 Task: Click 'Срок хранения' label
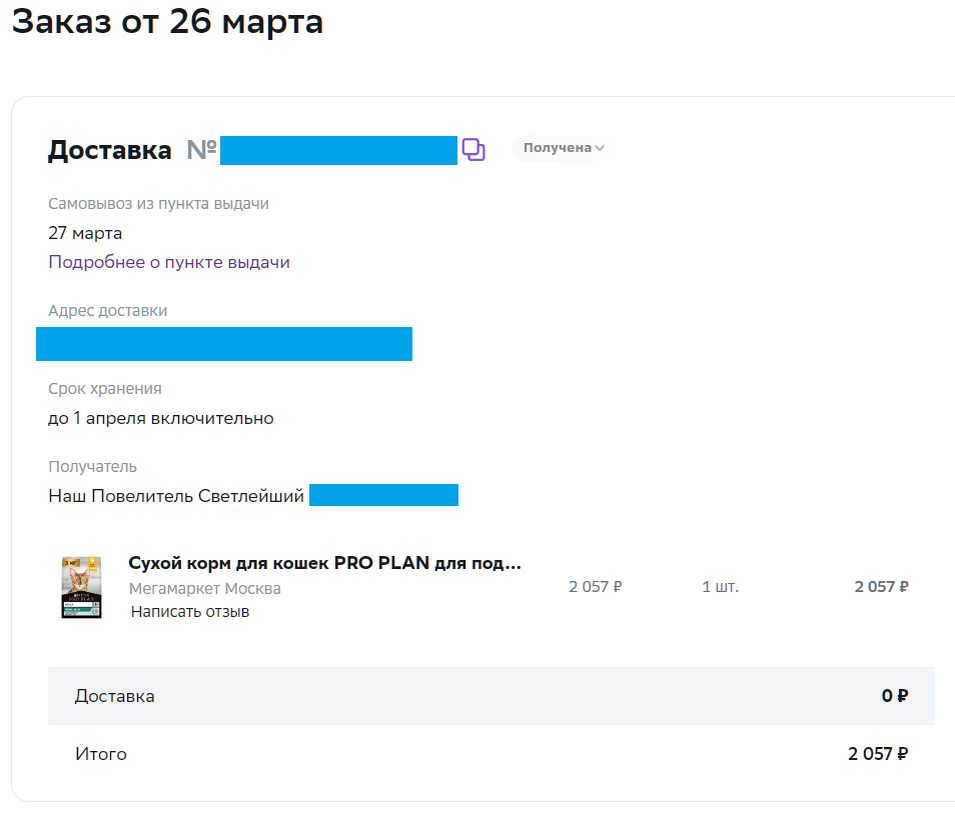click(x=105, y=389)
